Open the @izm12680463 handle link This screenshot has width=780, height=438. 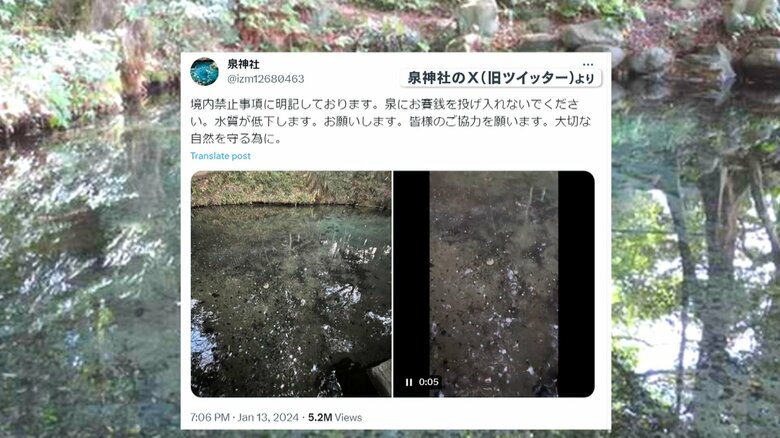266,79
